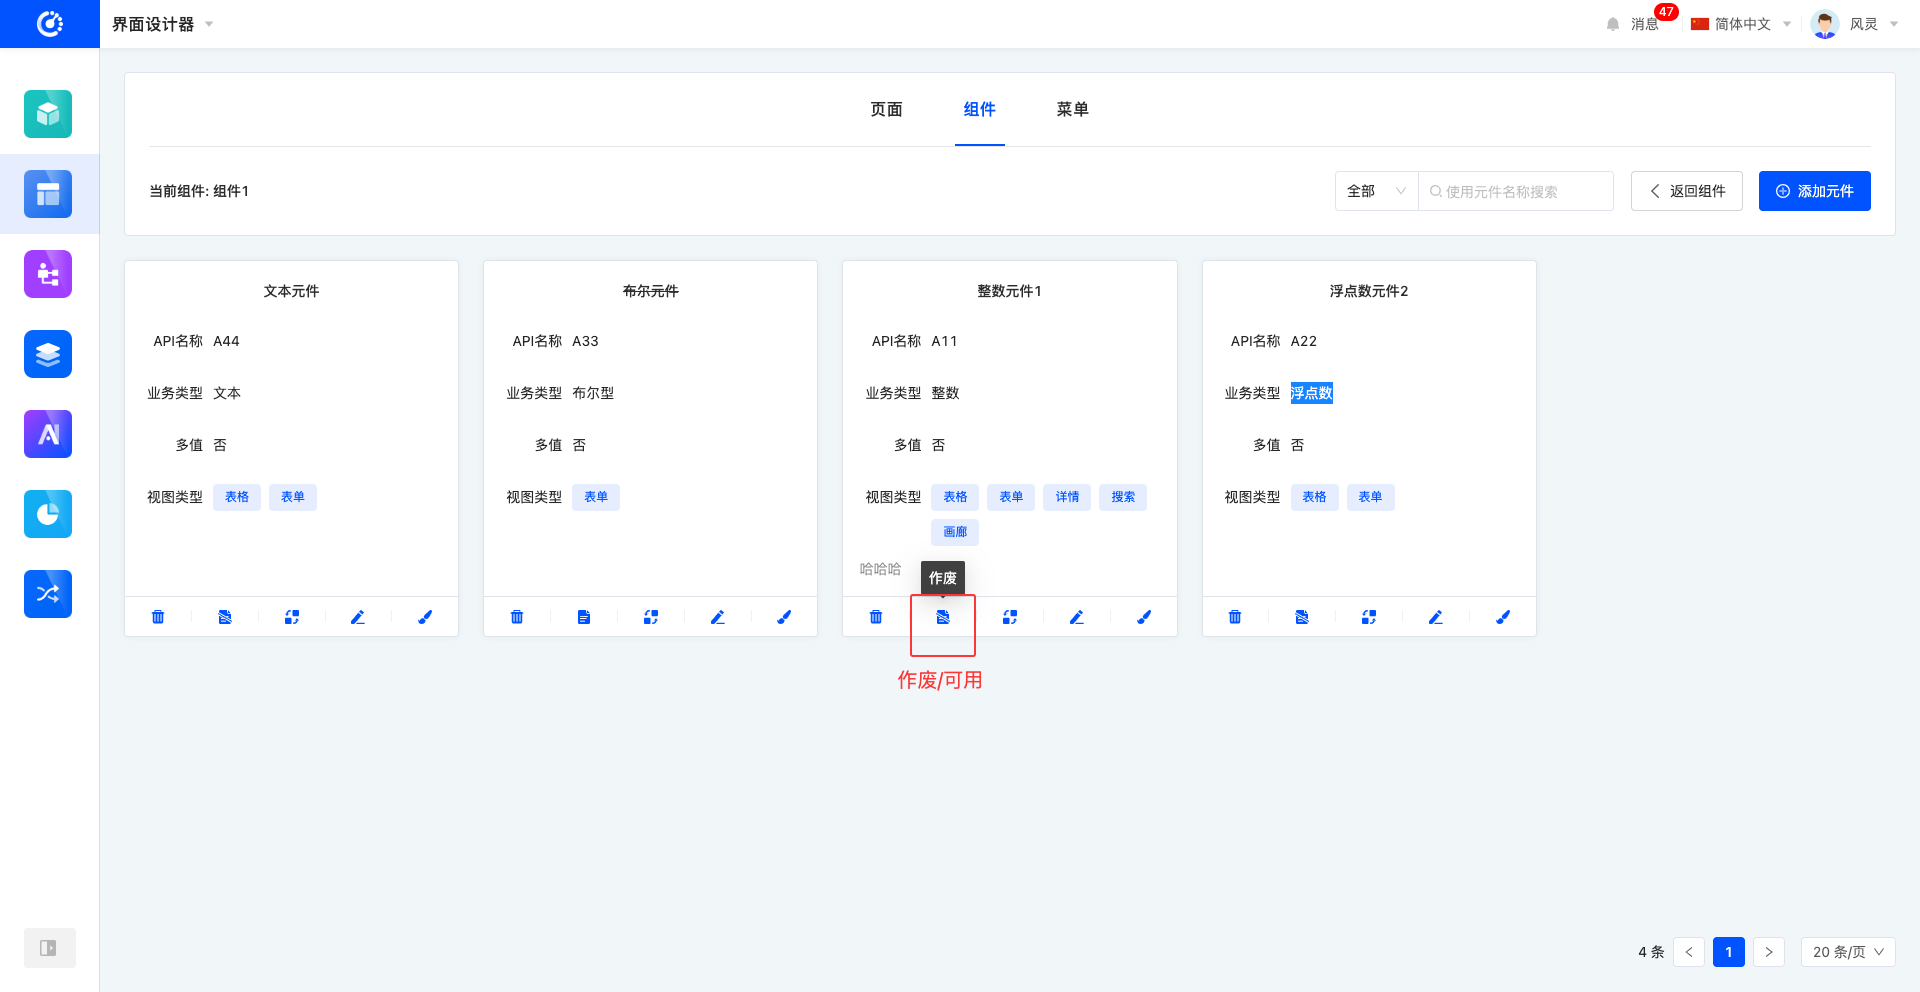This screenshot has width=1920, height=992.
Task: Click the green cube icon in sidebar
Action: click(48, 114)
